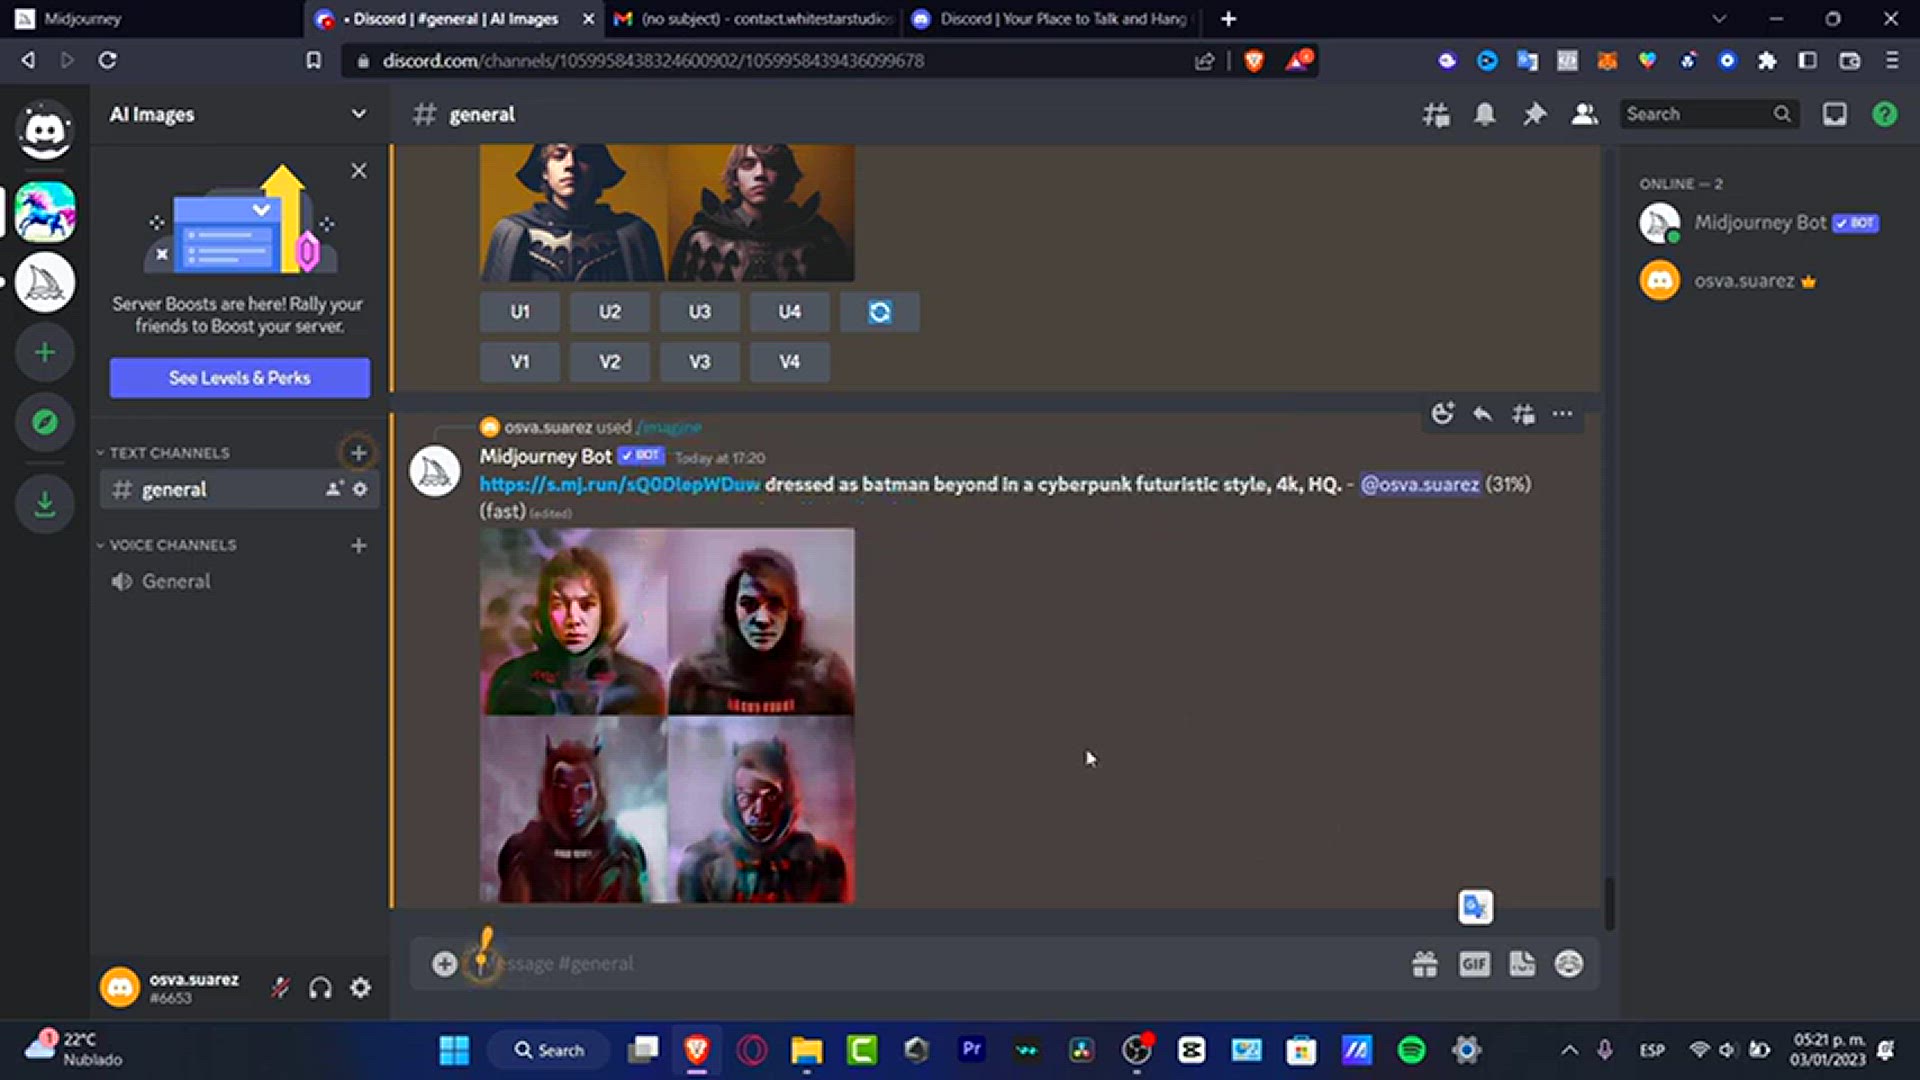The image size is (1920, 1080).
Task: Dismiss the Server Boosts banner
Action: (x=359, y=171)
